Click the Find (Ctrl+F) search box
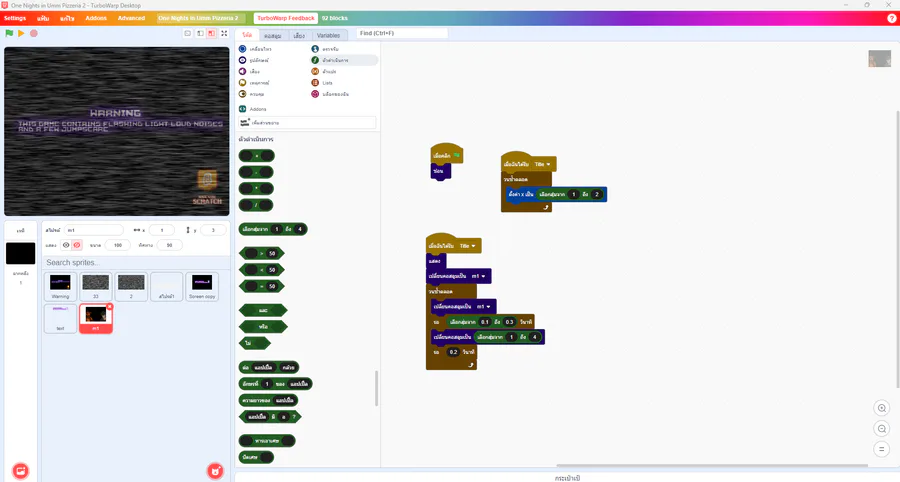Viewport: 900px width, 482px height. 402,33
